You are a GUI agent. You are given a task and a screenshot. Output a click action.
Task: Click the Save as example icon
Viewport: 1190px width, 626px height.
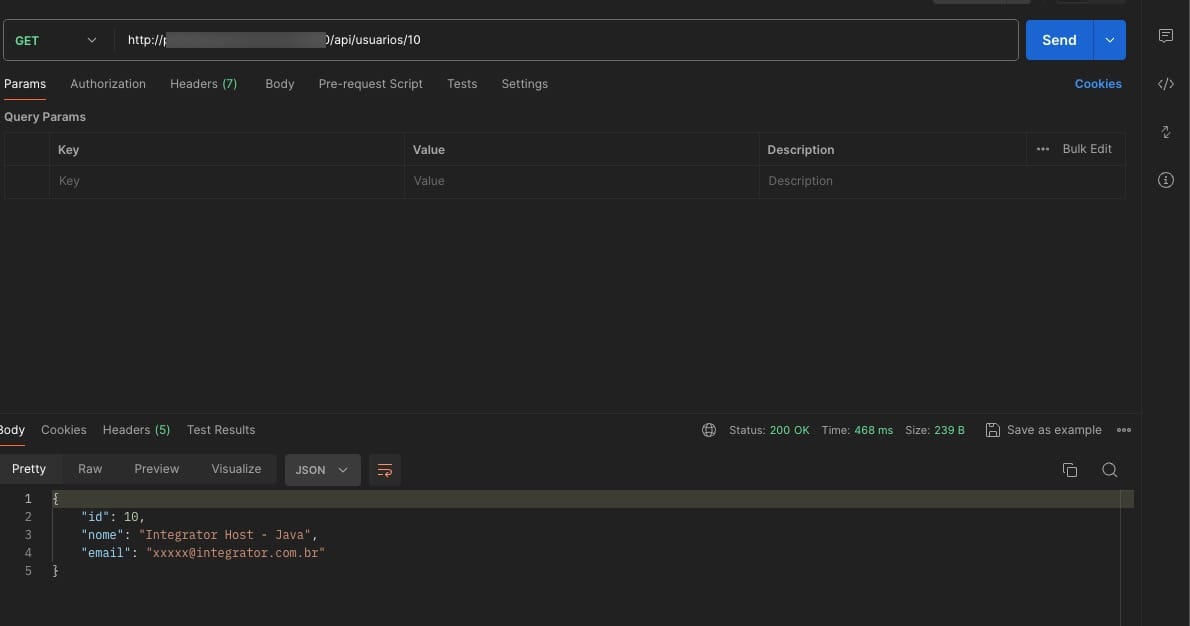(x=993, y=430)
